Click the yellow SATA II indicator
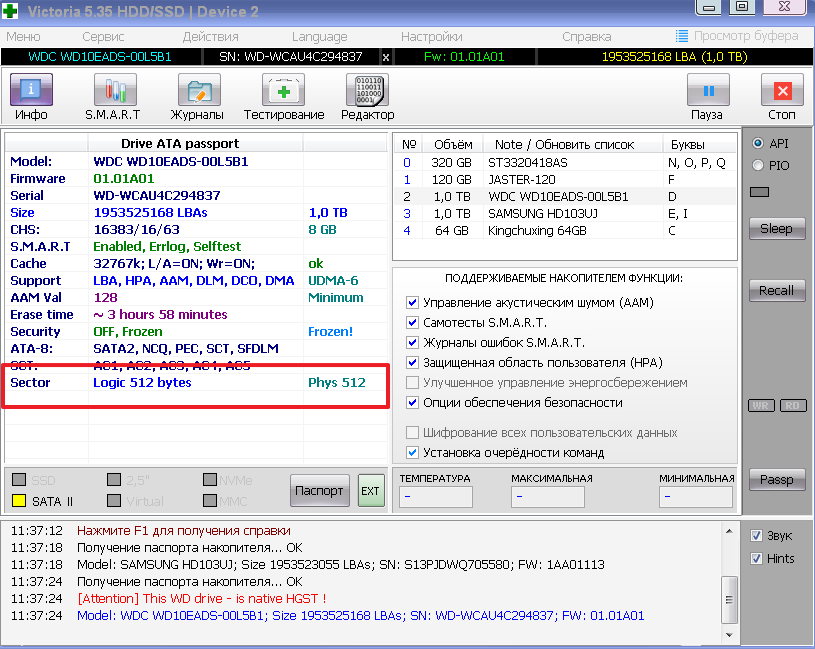Image resolution: width=815 pixels, height=649 pixels. (19, 501)
